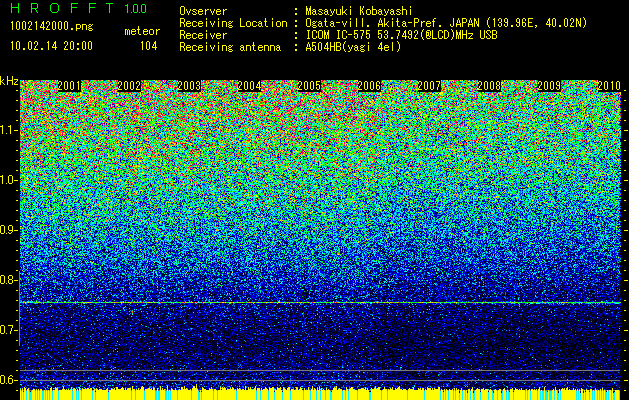Click the 2007 time marker
629x400 pixels.
click(429, 86)
